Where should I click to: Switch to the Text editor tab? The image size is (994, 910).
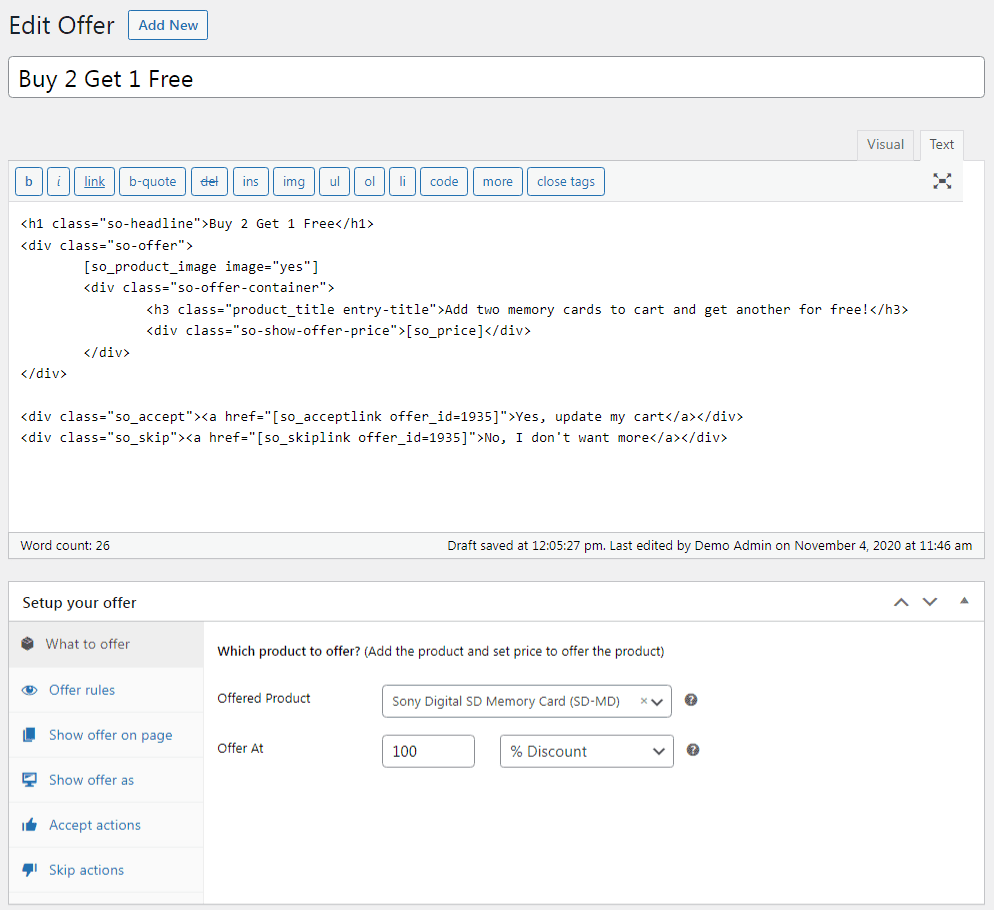point(941,145)
